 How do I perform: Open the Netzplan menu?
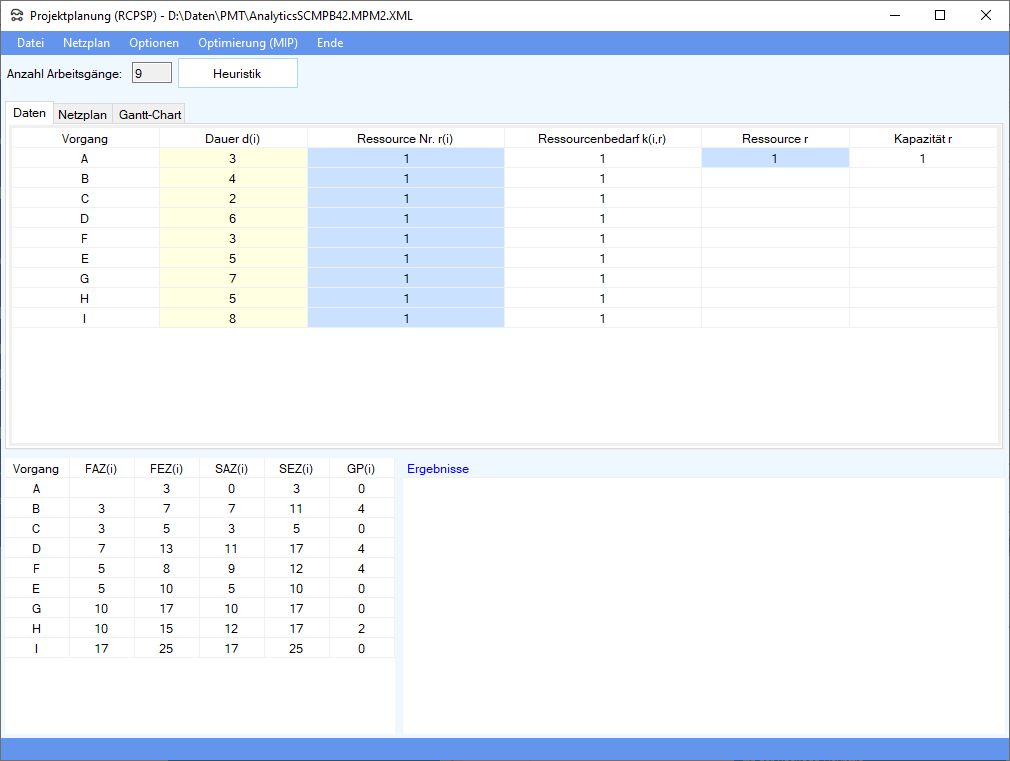[x=86, y=43]
